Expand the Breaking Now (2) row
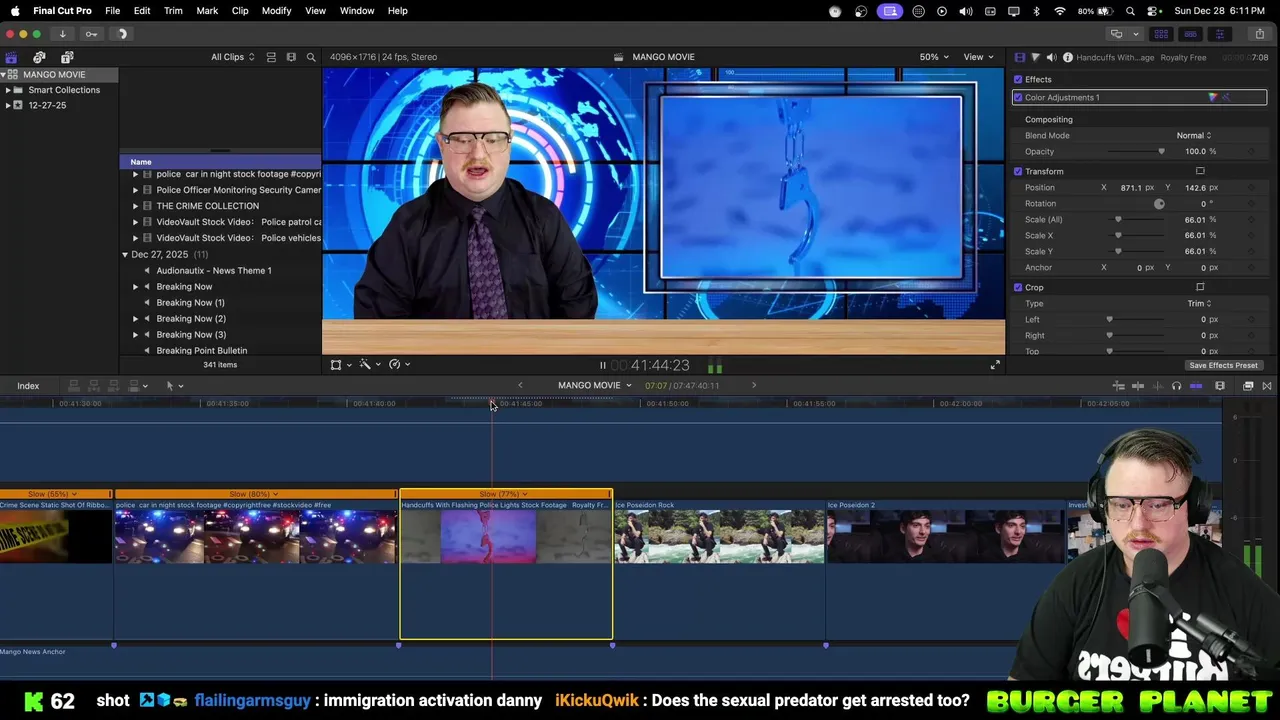The width and height of the screenshot is (1280, 720). [x=135, y=319]
